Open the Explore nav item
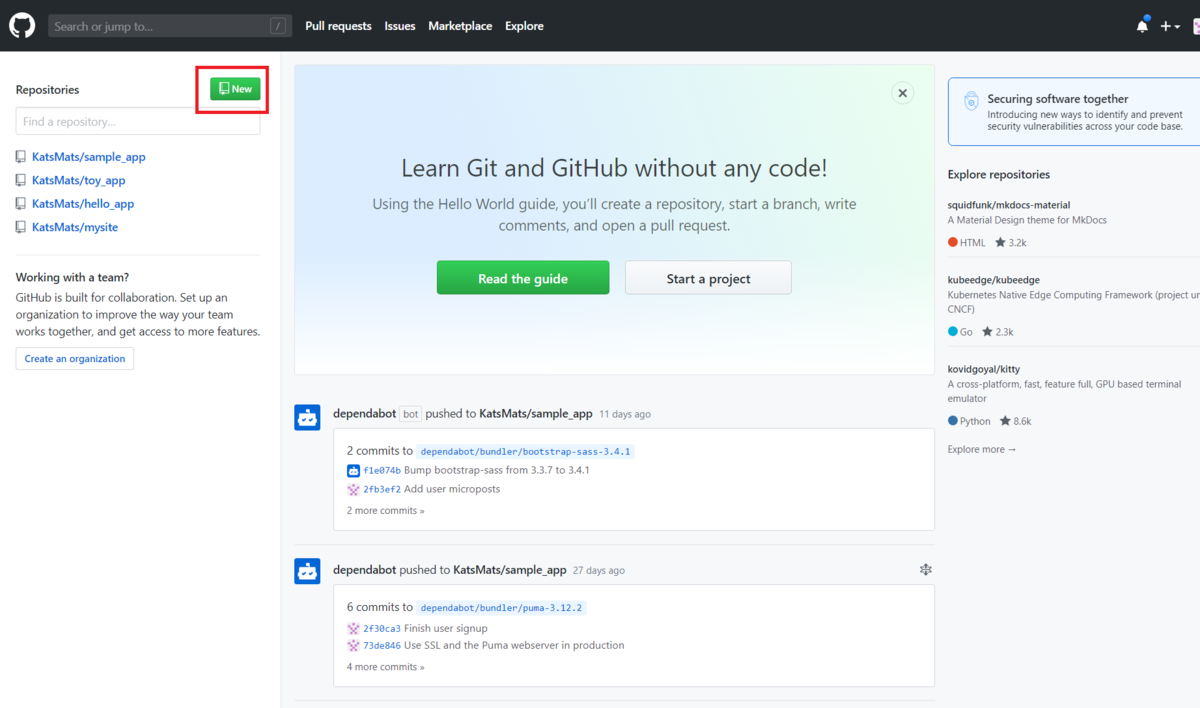The height and width of the screenshot is (708, 1200). (x=524, y=26)
